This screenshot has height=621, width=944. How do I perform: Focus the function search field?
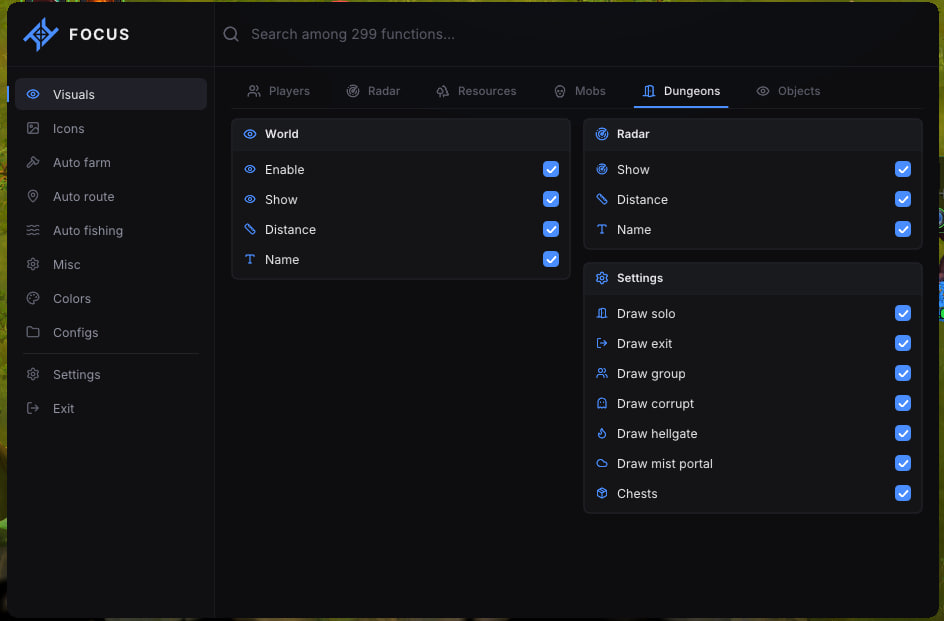pyautogui.click(x=578, y=34)
